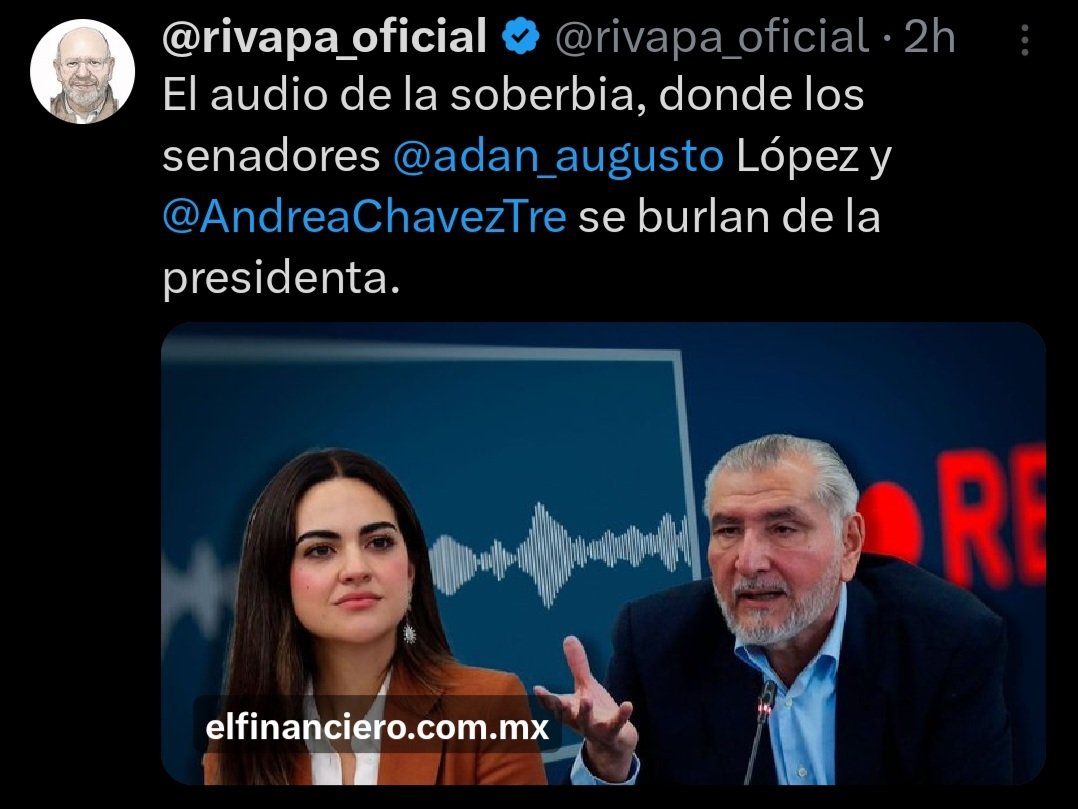Click the red RE letters in preview

tap(996, 516)
